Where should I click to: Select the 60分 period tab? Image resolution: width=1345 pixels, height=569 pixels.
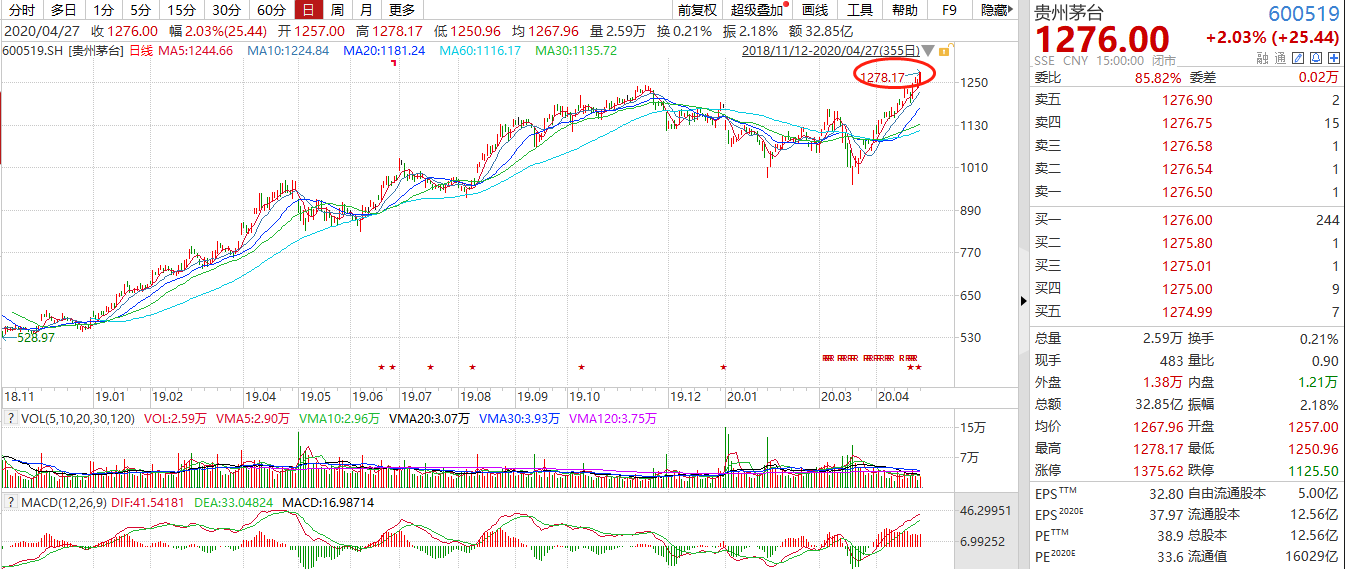pos(271,10)
